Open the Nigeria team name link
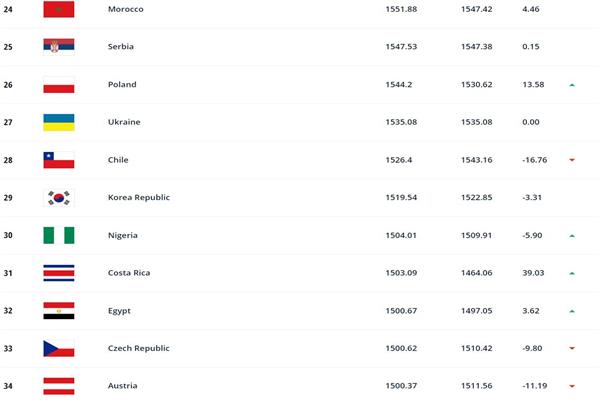 pos(122,235)
